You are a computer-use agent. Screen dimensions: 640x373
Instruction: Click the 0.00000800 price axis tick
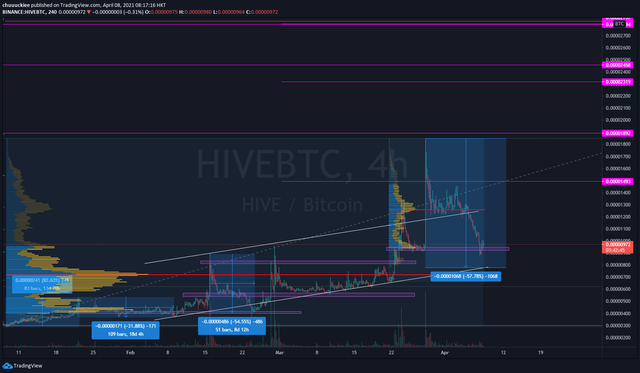pyautogui.click(x=618, y=265)
